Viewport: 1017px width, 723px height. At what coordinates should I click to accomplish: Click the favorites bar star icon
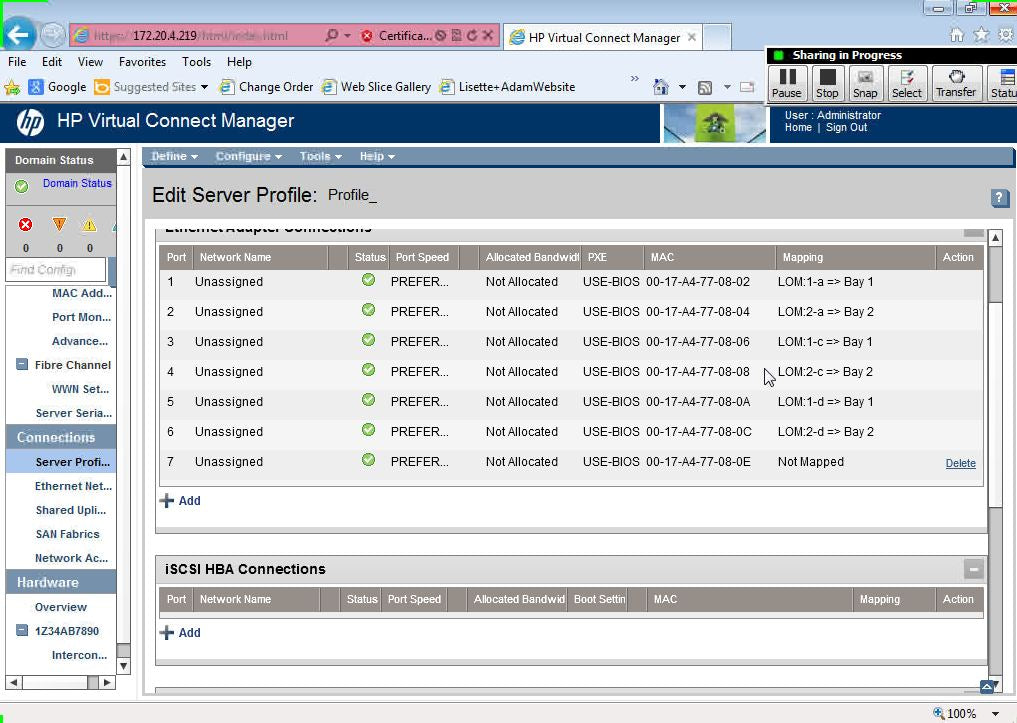coord(12,87)
